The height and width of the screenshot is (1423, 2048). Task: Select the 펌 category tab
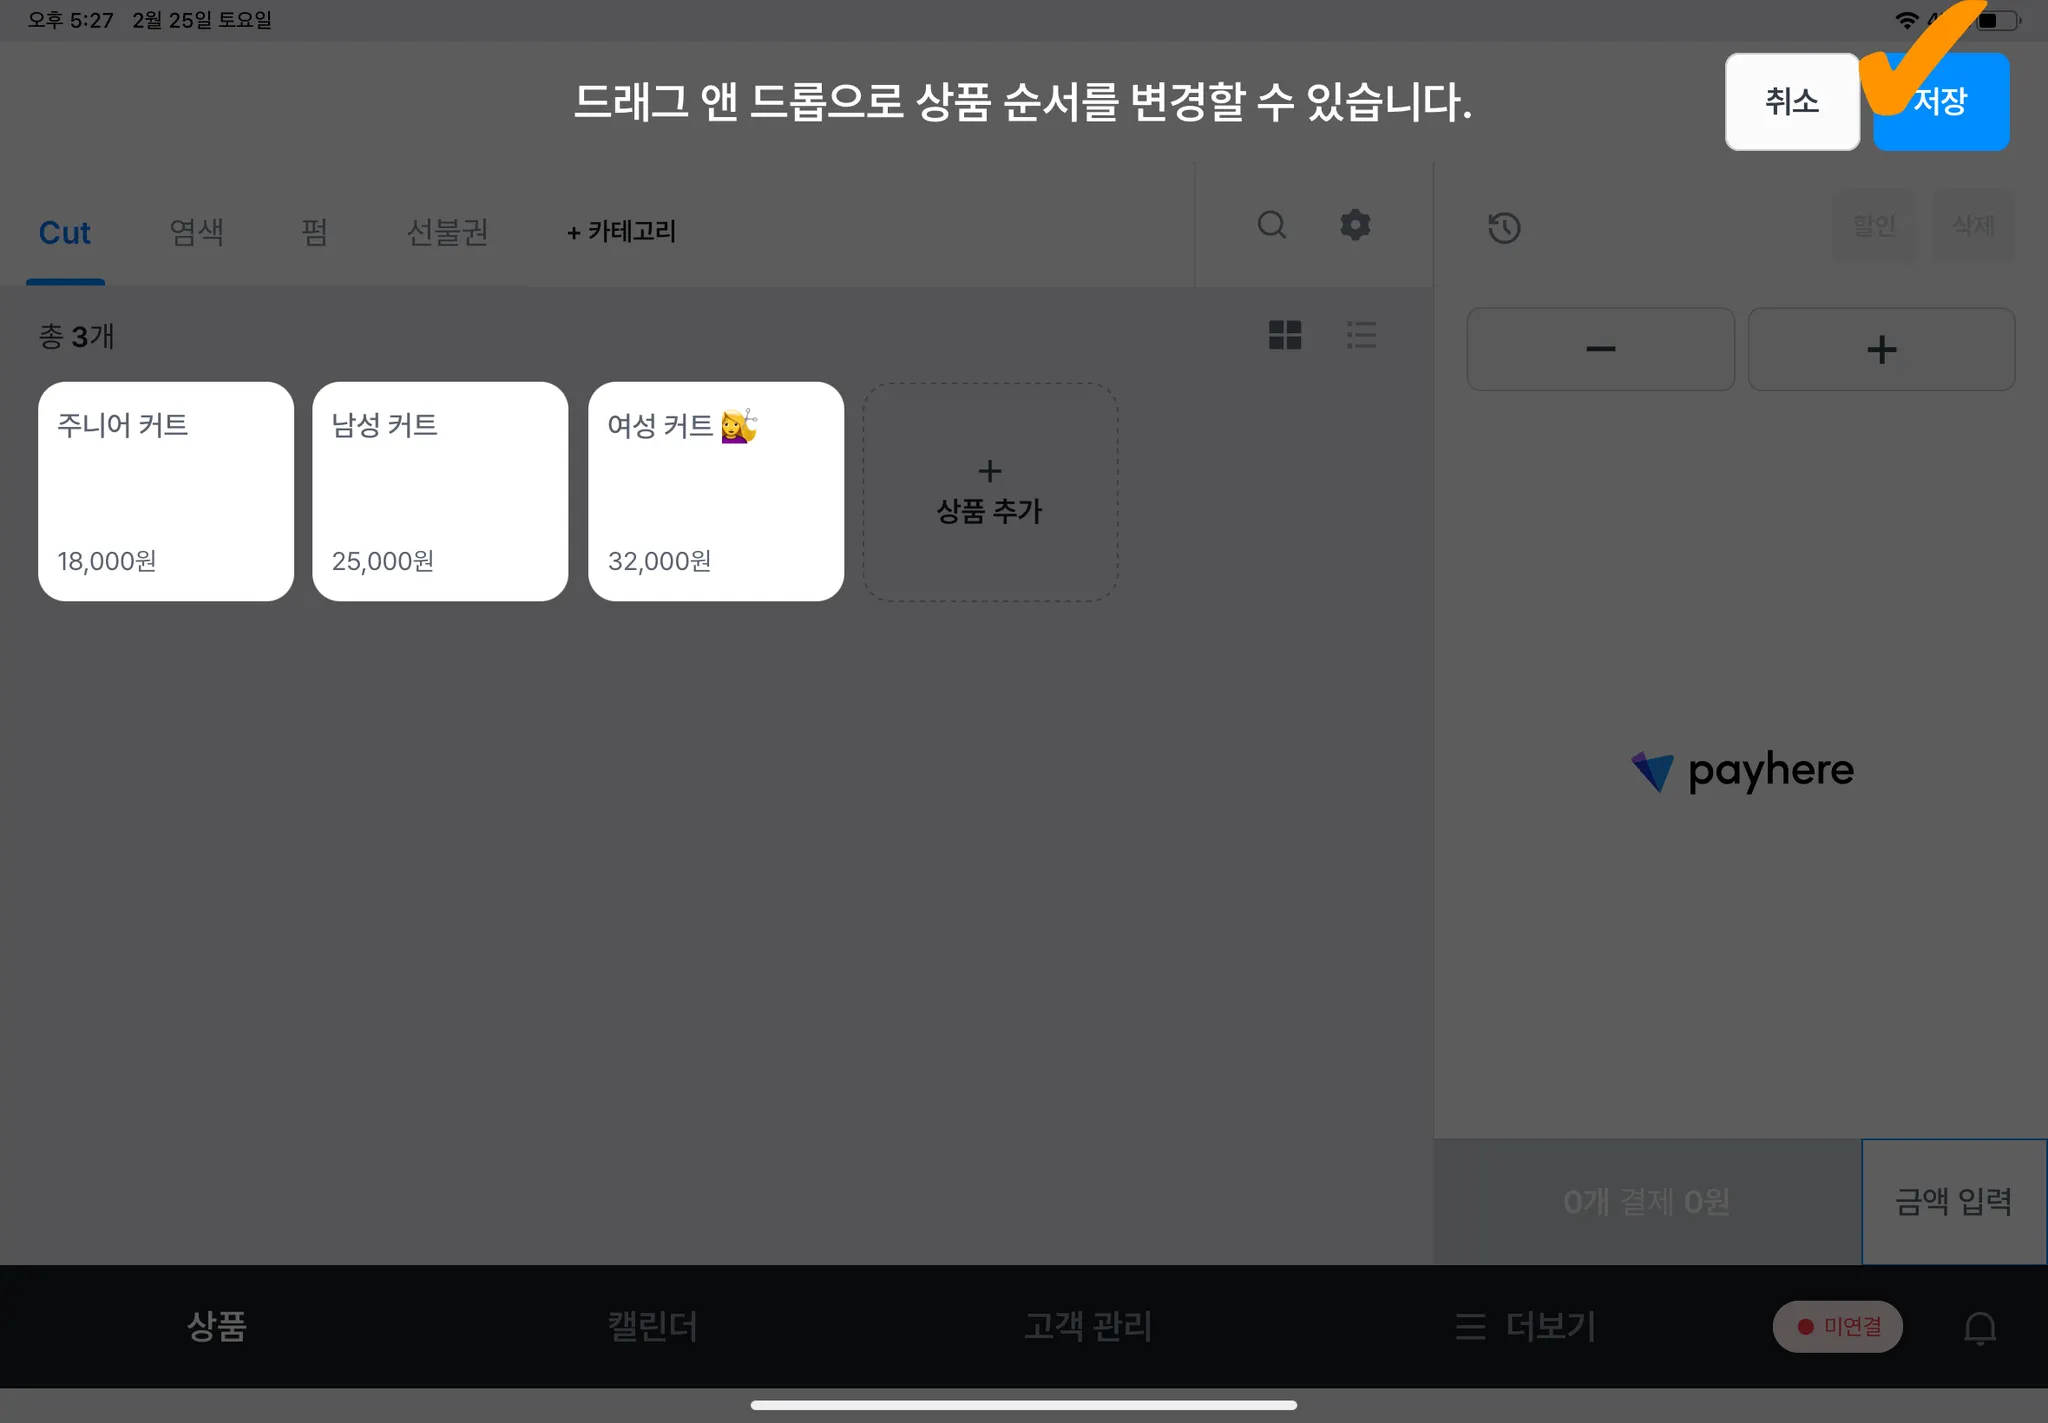314,232
